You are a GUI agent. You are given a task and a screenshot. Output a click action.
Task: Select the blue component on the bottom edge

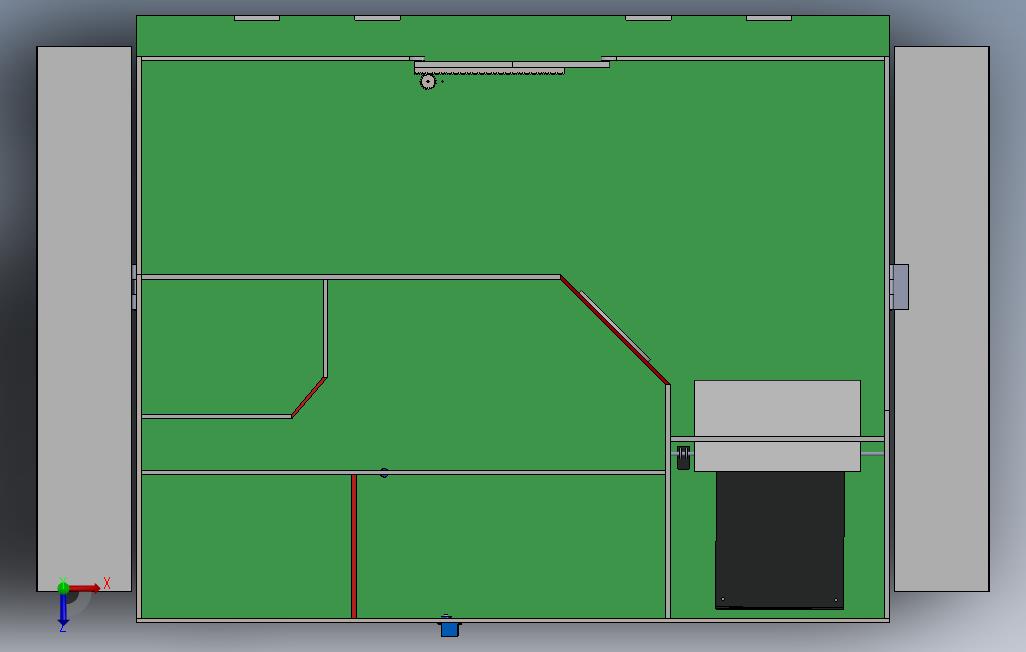(449, 628)
